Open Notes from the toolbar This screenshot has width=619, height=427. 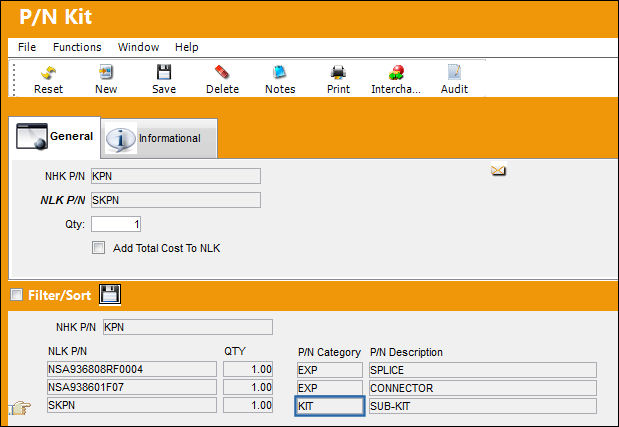coord(280,73)
